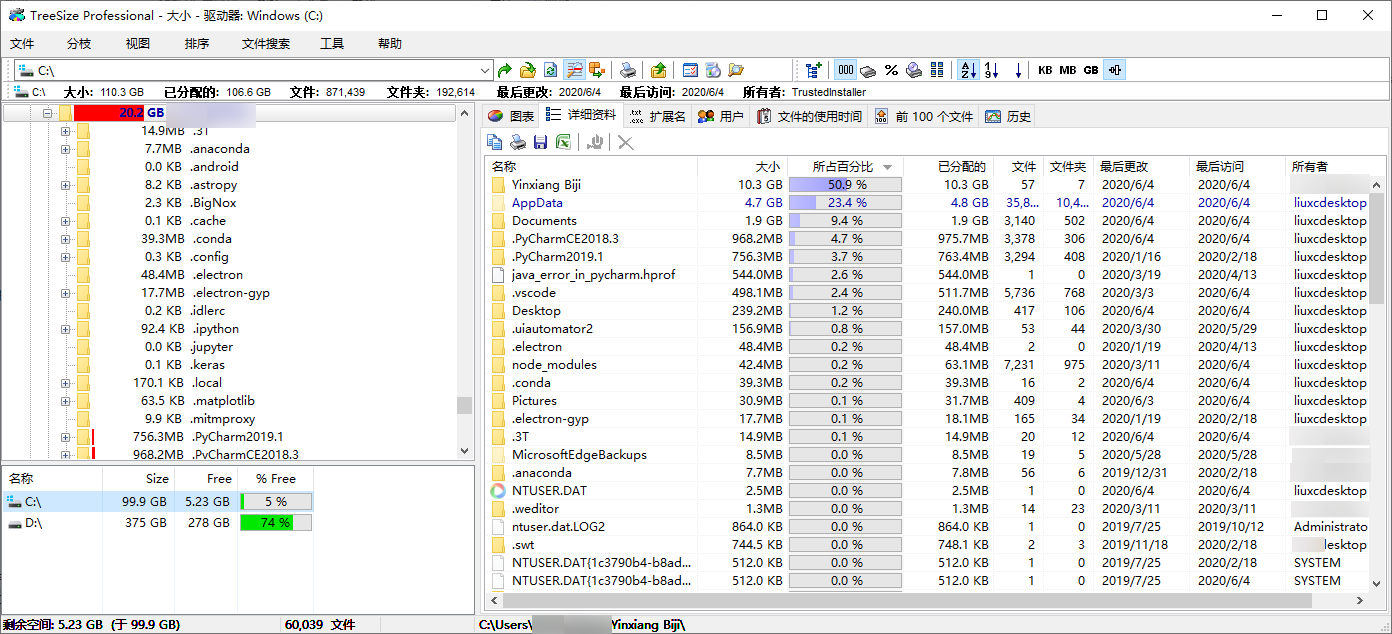
Task: Toggle automatic units button after GB
Action: [x=1114, y=70]
